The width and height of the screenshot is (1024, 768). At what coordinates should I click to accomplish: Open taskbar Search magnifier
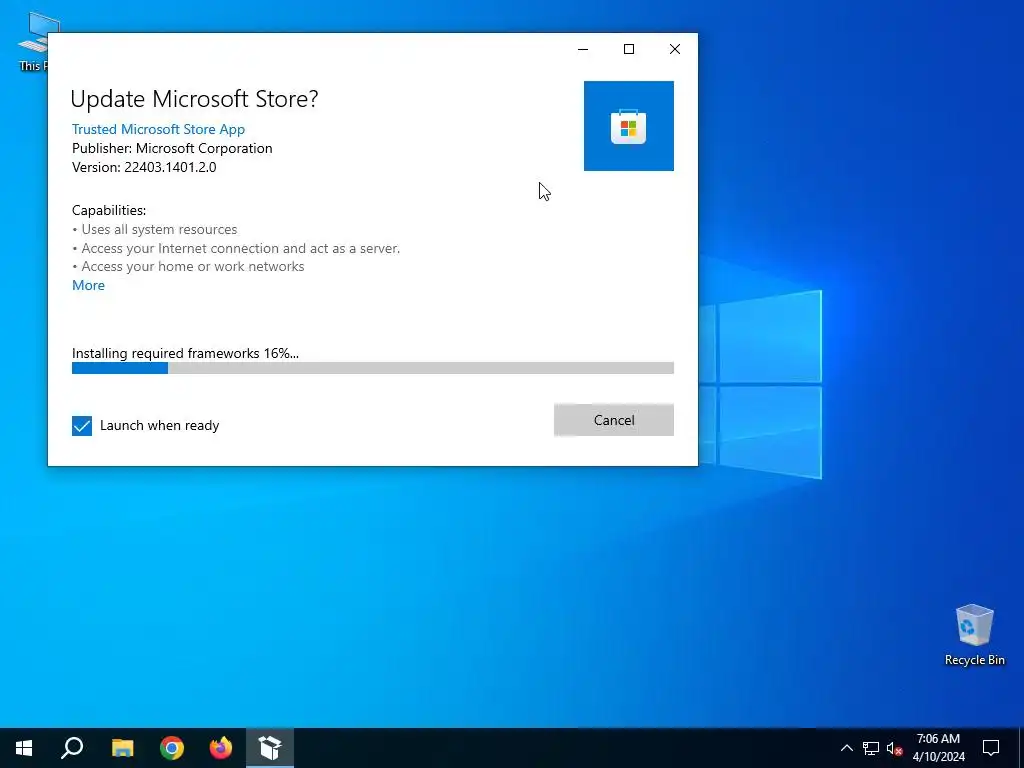[x=72, y=748]
